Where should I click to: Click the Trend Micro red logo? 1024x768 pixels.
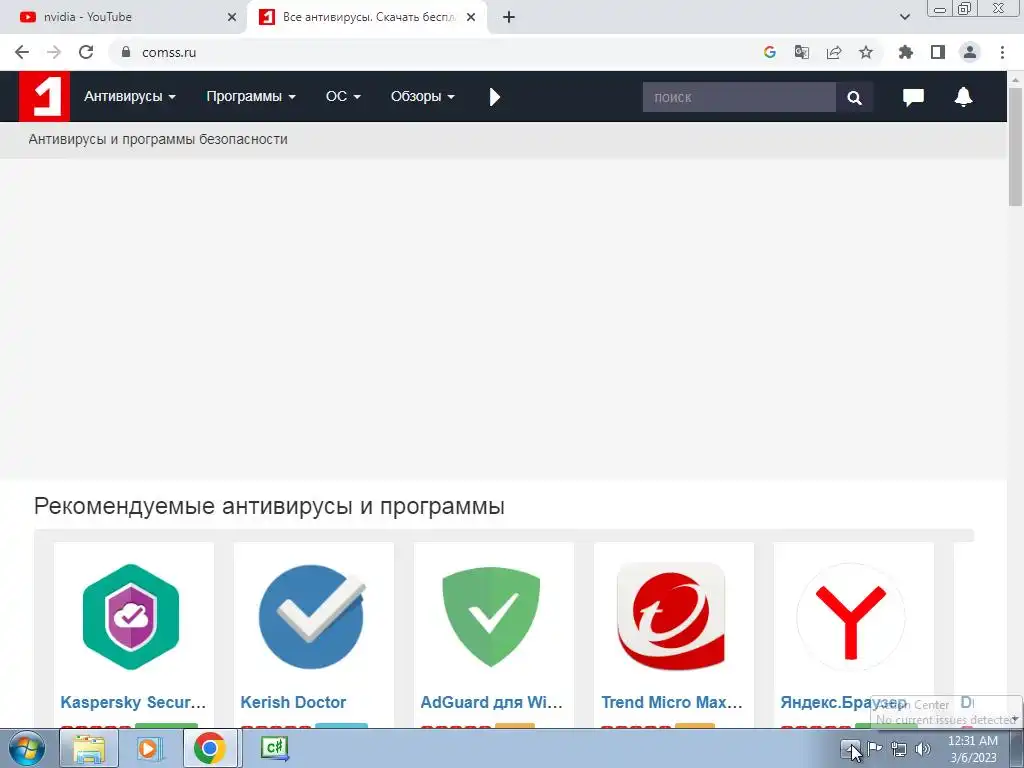click(671, 616)
